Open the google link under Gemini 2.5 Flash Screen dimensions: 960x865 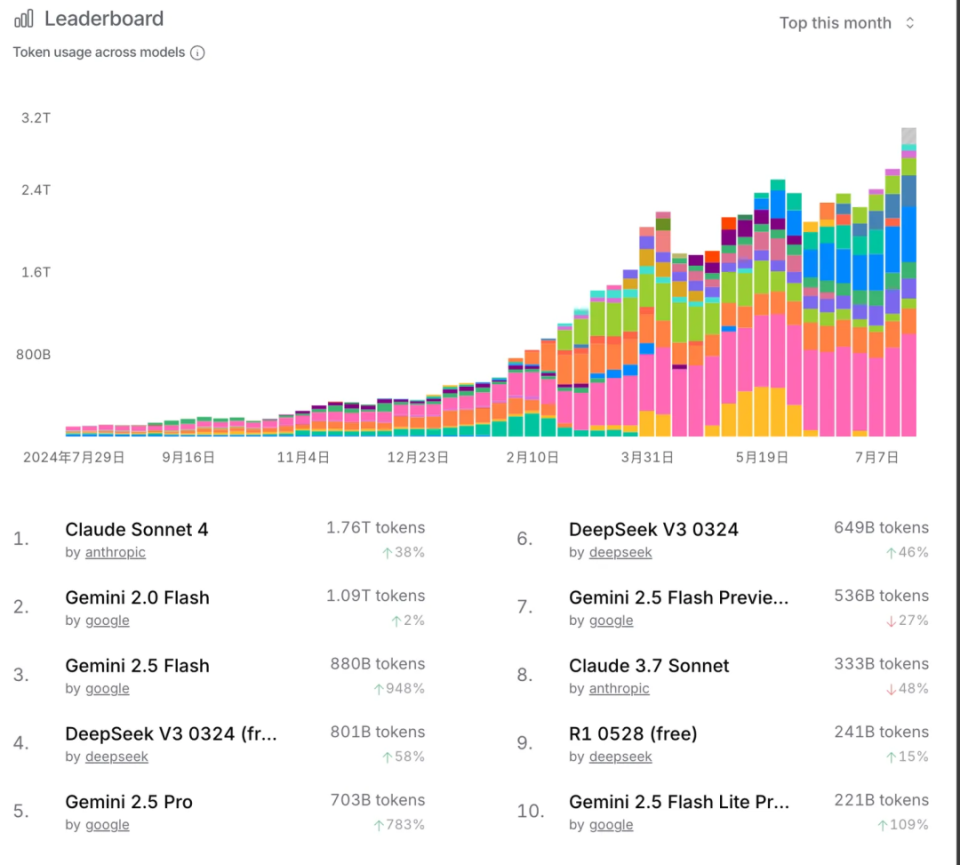tap(107, 688)
